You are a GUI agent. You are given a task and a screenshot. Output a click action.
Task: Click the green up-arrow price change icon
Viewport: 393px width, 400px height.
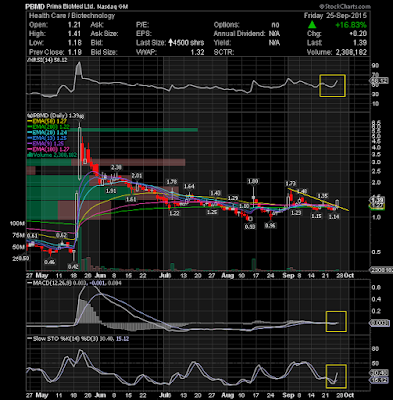[312, 25]
